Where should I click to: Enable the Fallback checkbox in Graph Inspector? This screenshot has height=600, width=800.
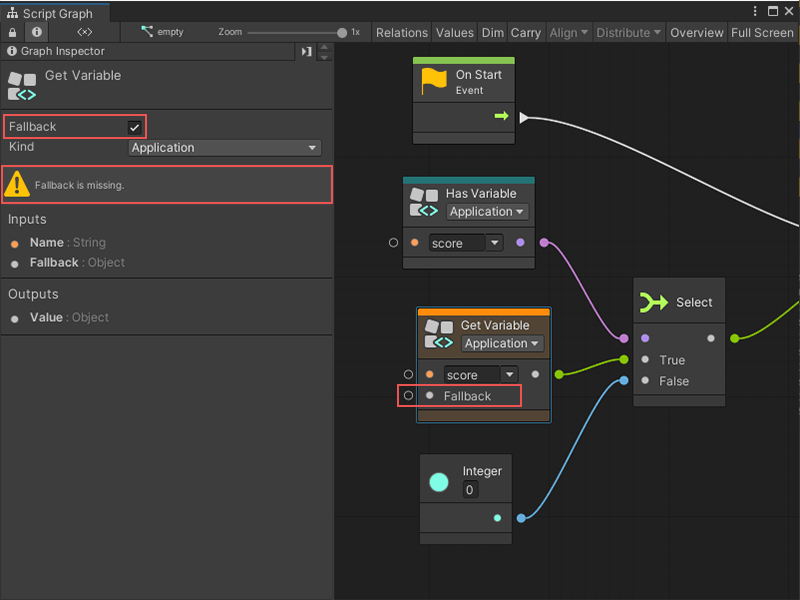click(135, 126)
